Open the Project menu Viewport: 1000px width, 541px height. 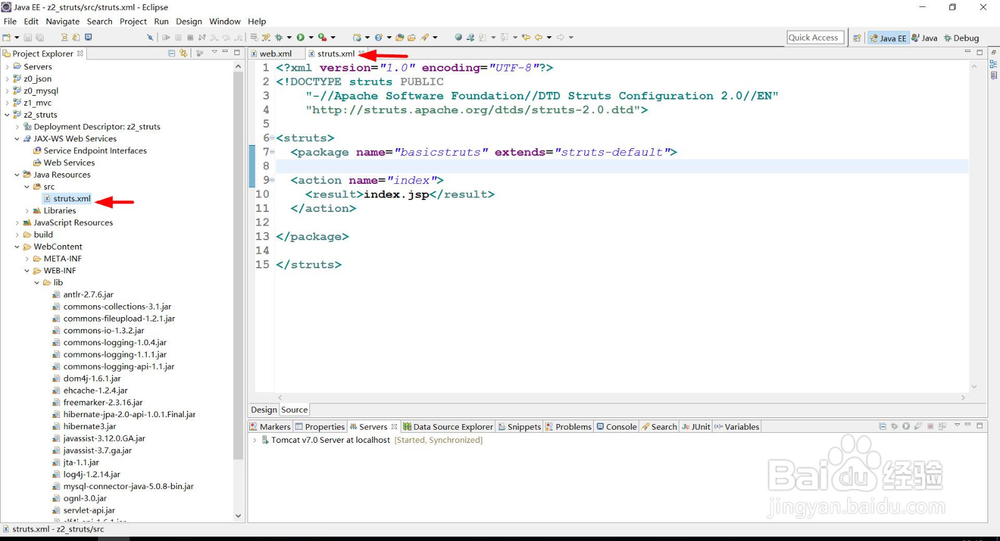(x=133, y=21)
